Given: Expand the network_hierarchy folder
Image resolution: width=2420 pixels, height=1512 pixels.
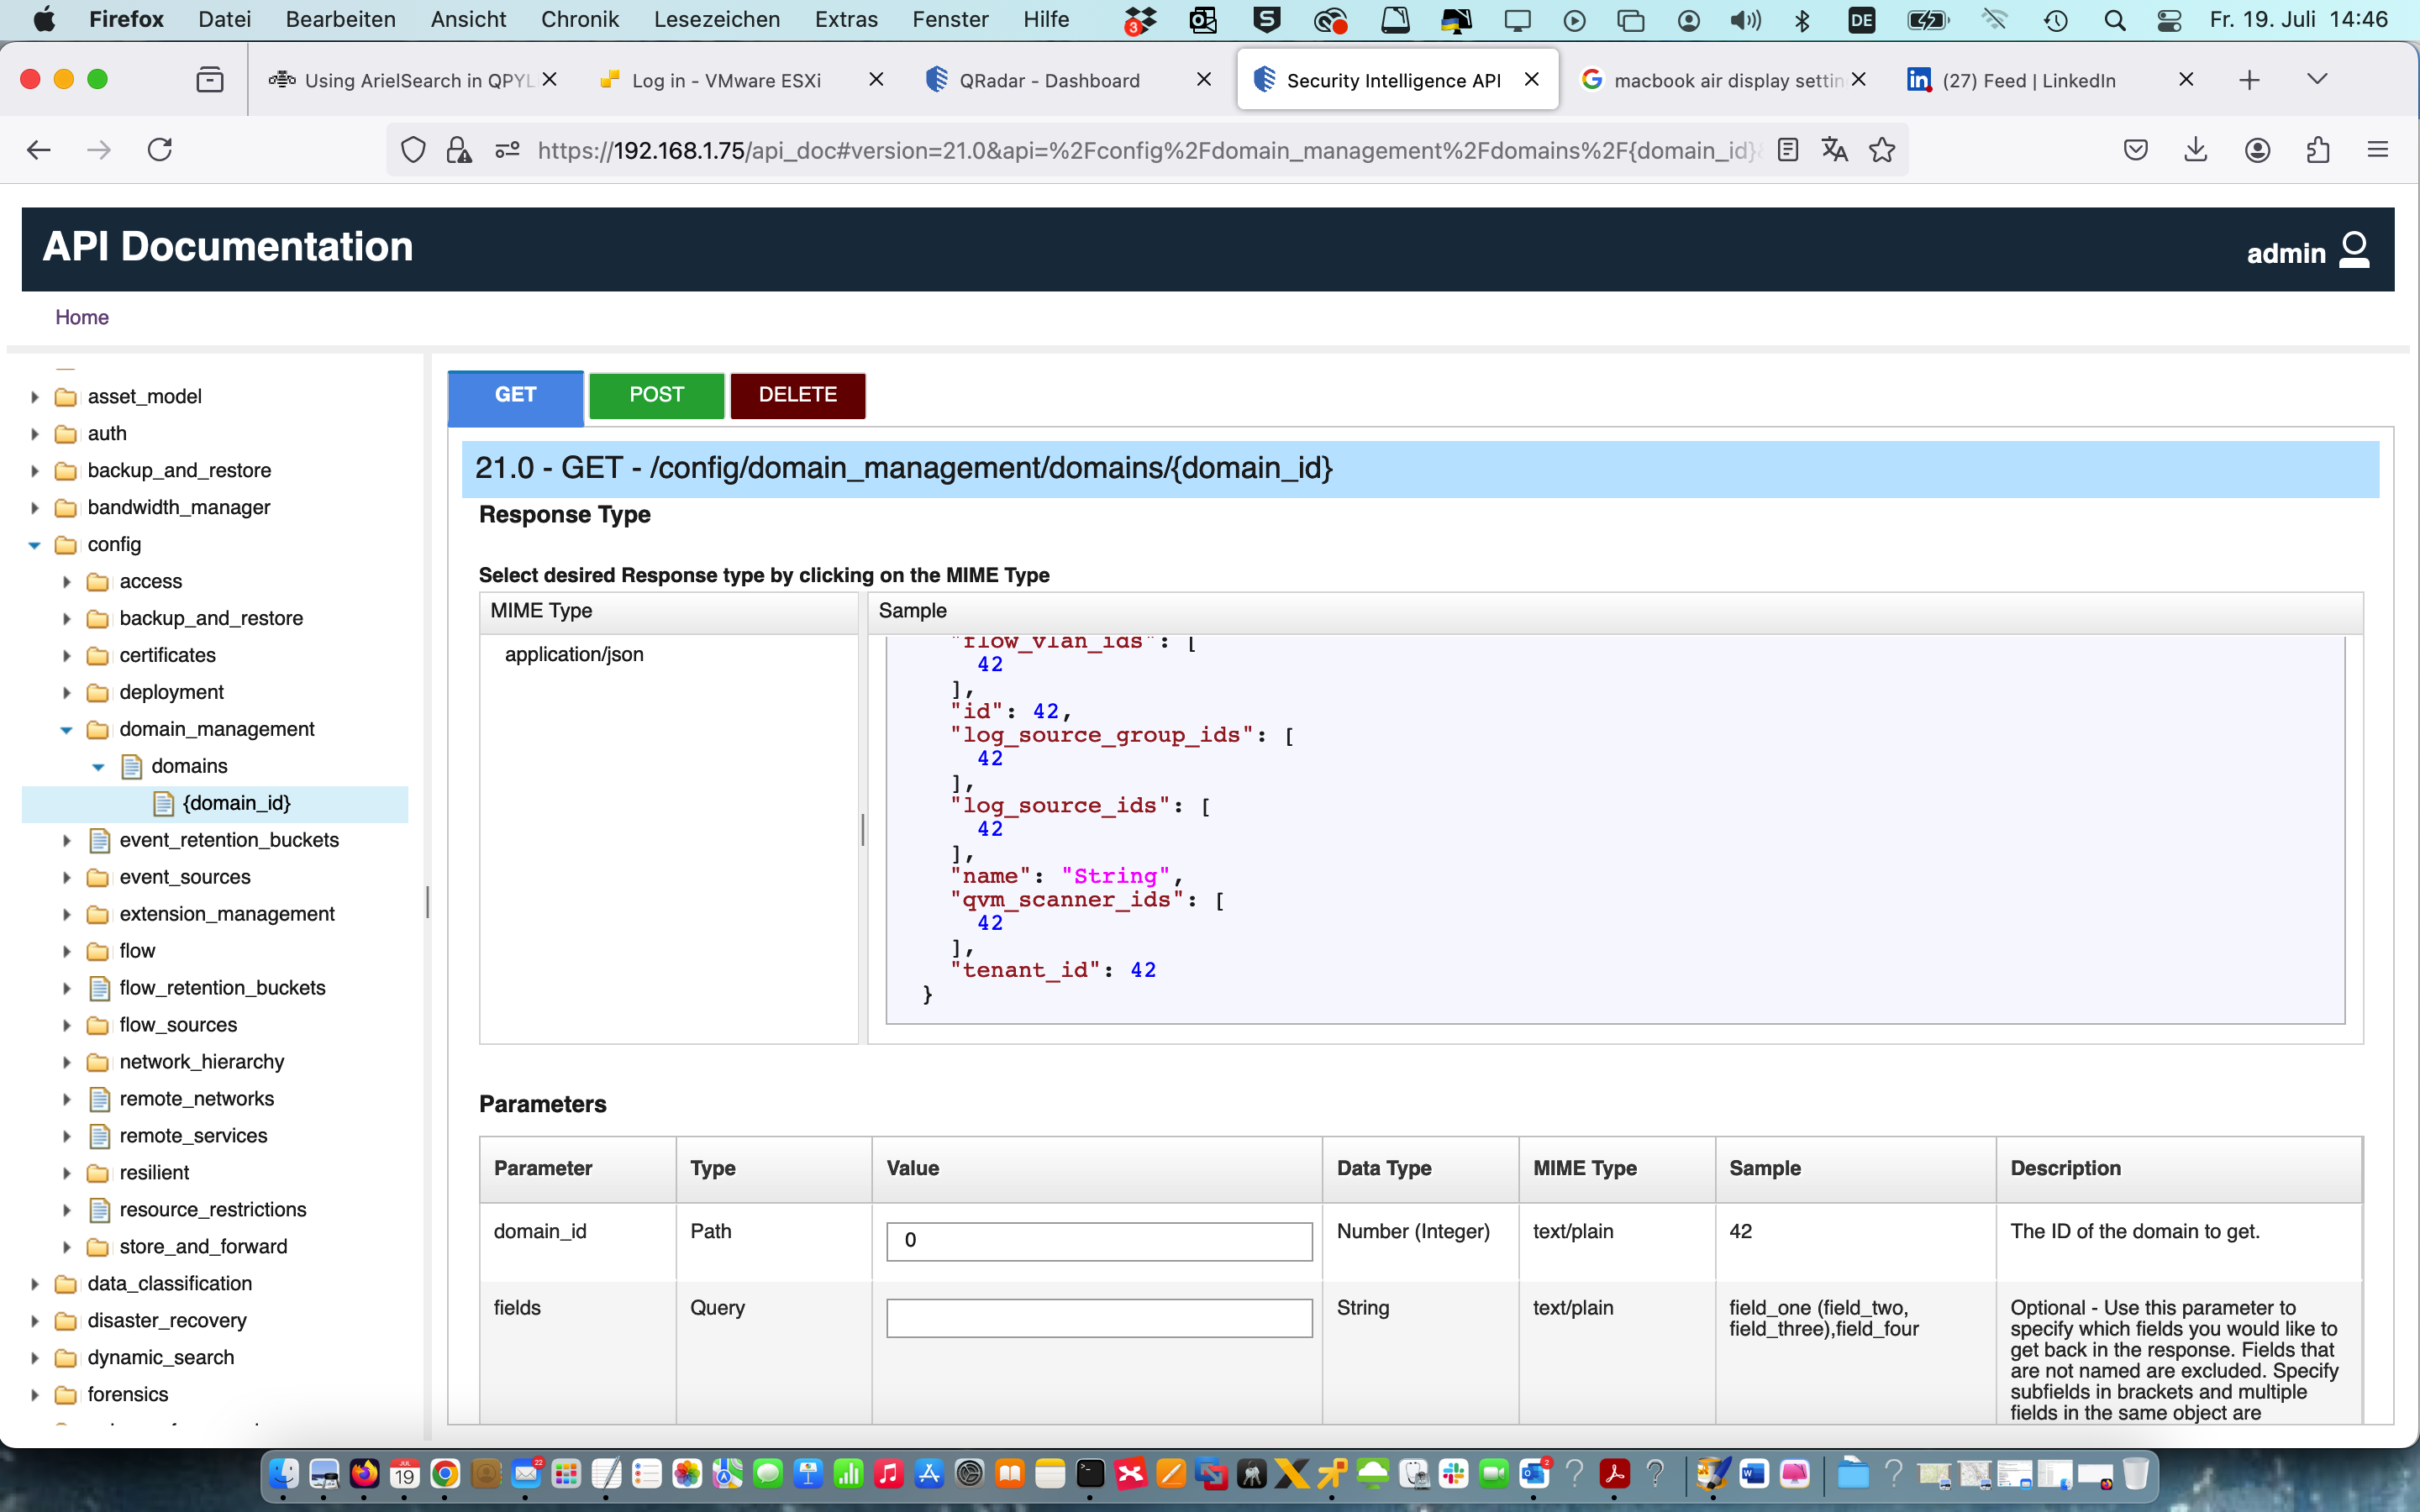Looking at the screenshot, I should [x=67, y=1063].
